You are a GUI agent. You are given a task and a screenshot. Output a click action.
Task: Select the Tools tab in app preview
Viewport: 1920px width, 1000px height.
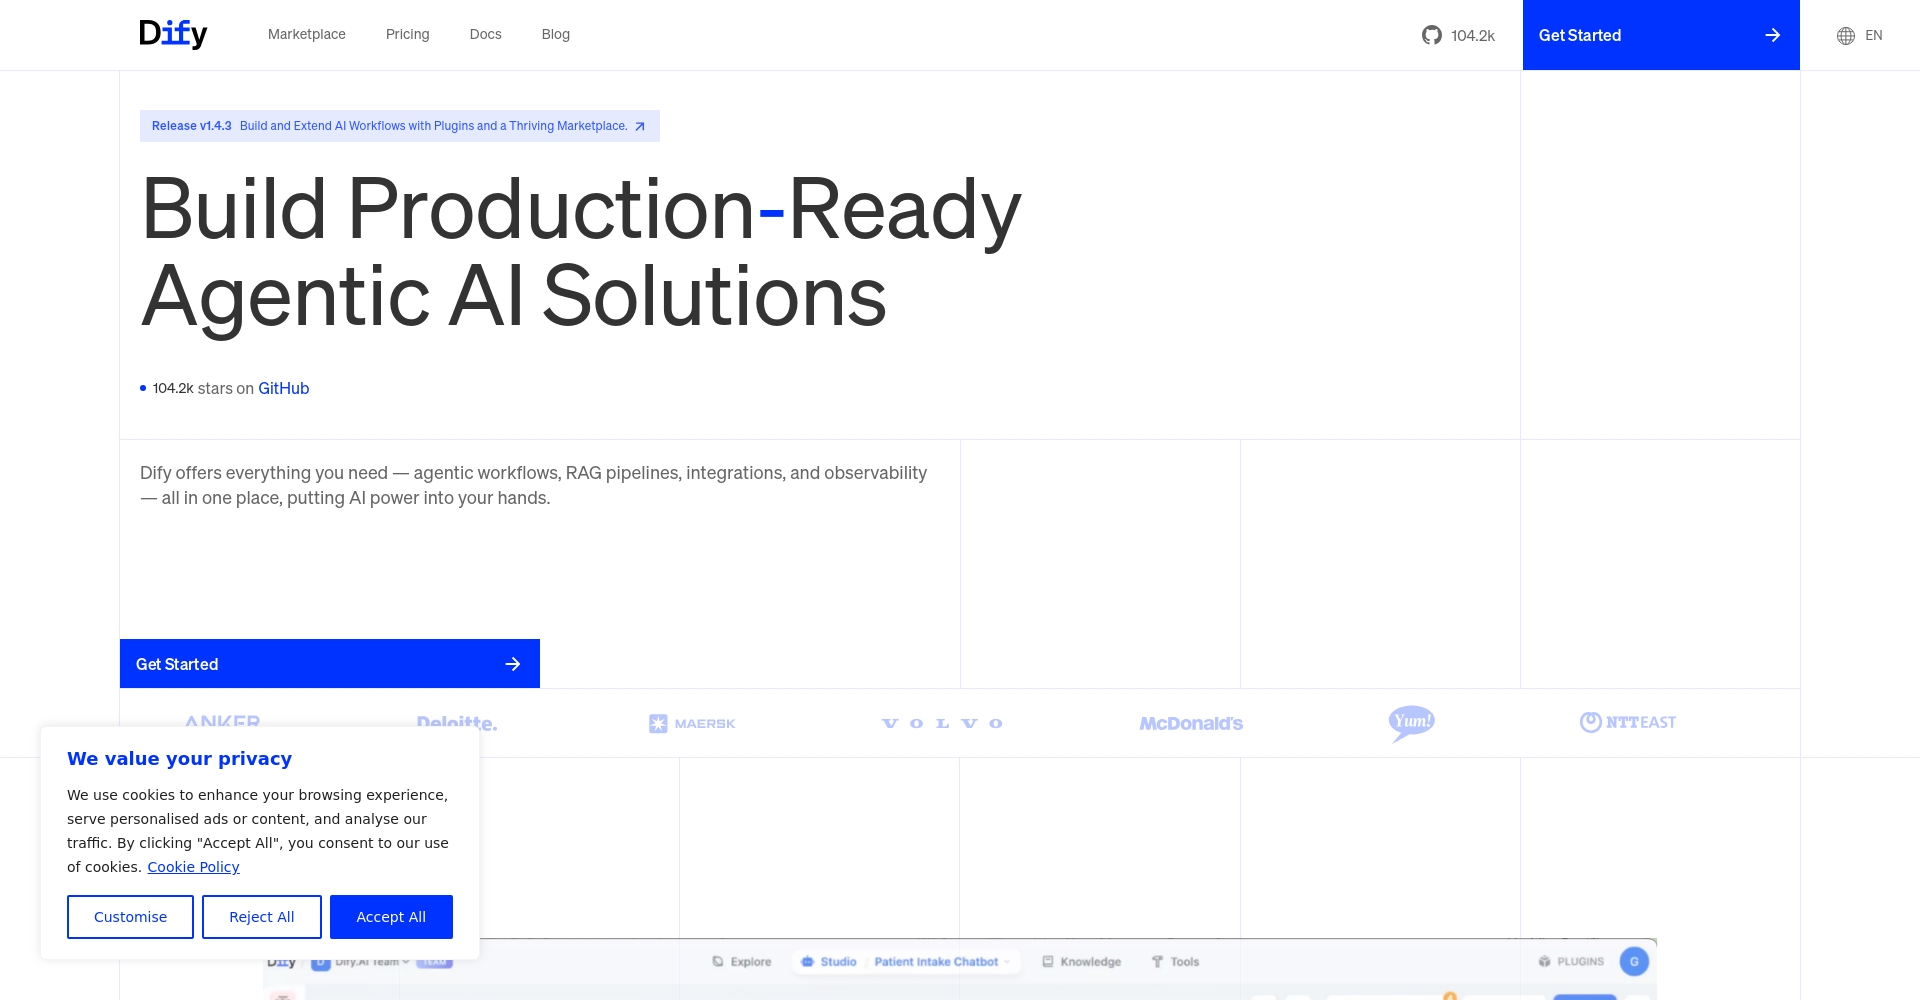pyautogui.click(x=1175, y=962)
